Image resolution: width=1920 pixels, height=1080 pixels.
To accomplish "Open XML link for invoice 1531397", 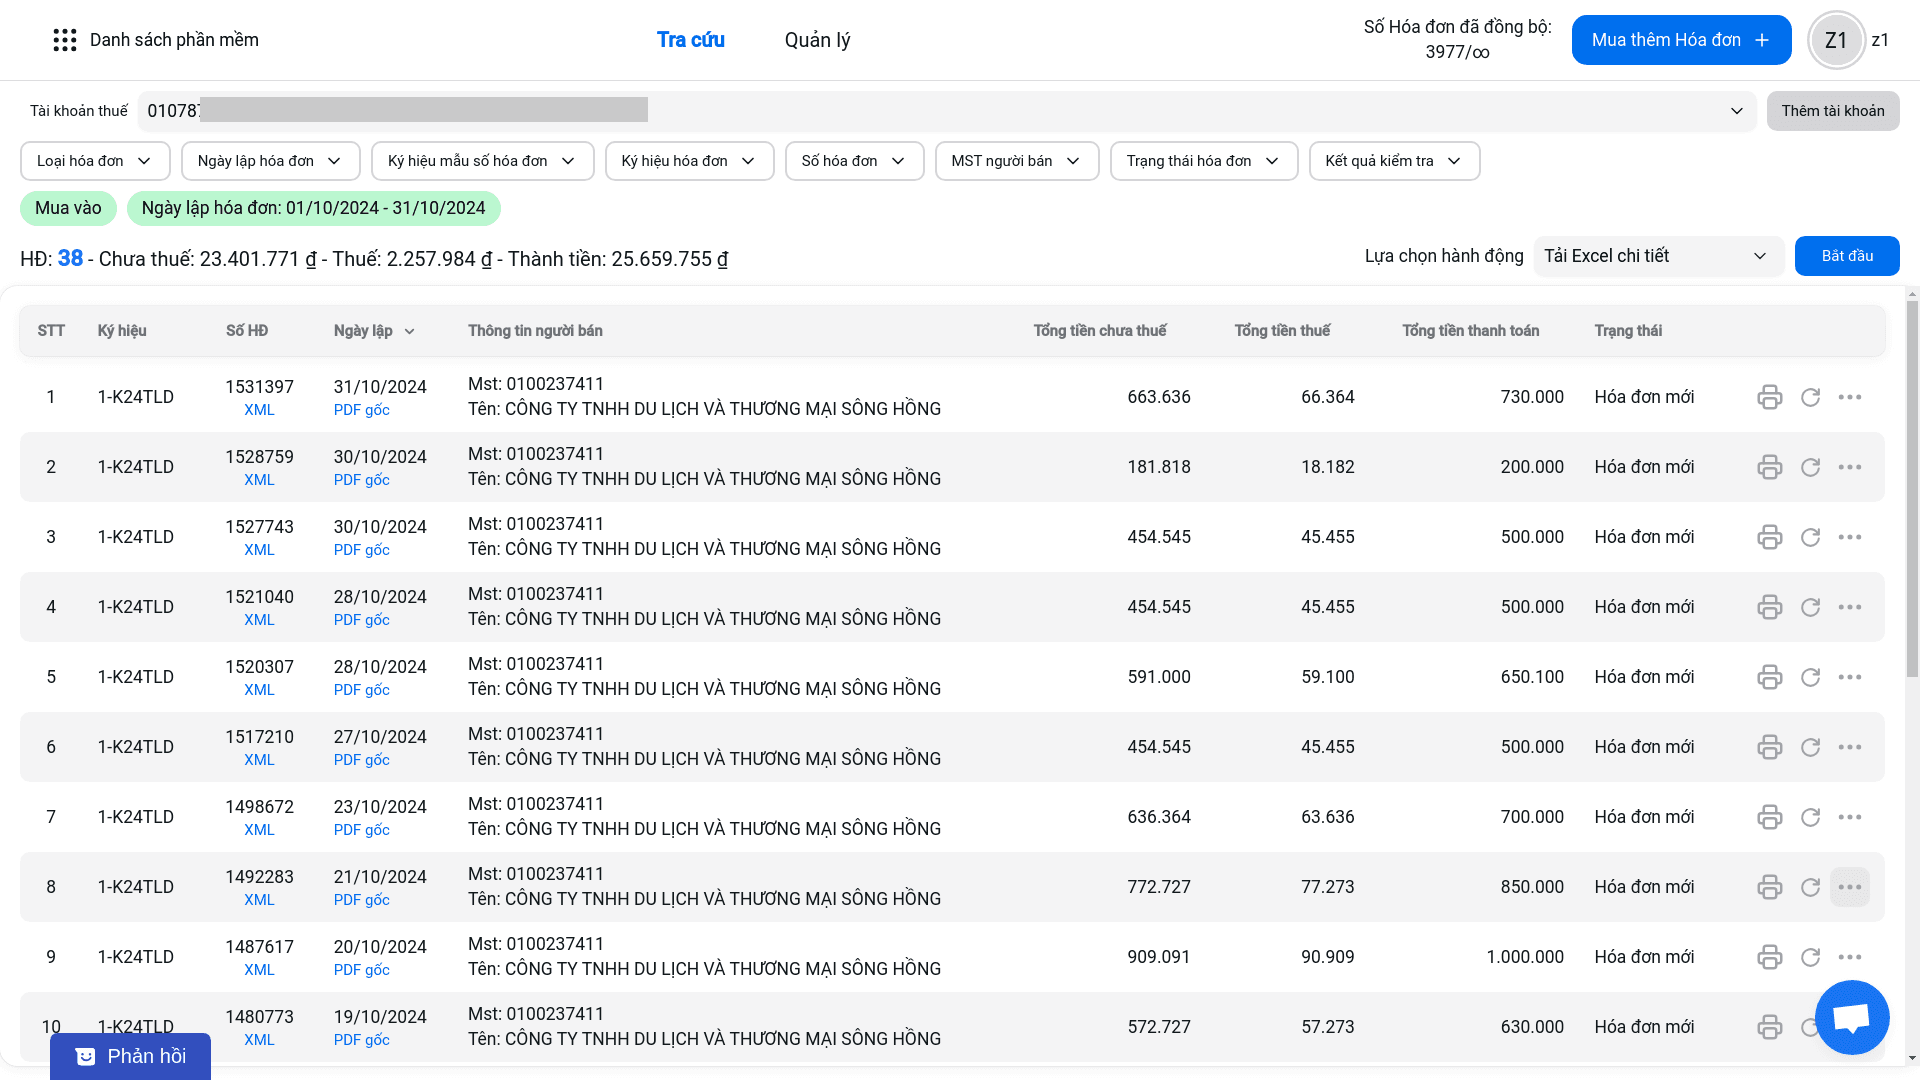I will tap(259, 410).
